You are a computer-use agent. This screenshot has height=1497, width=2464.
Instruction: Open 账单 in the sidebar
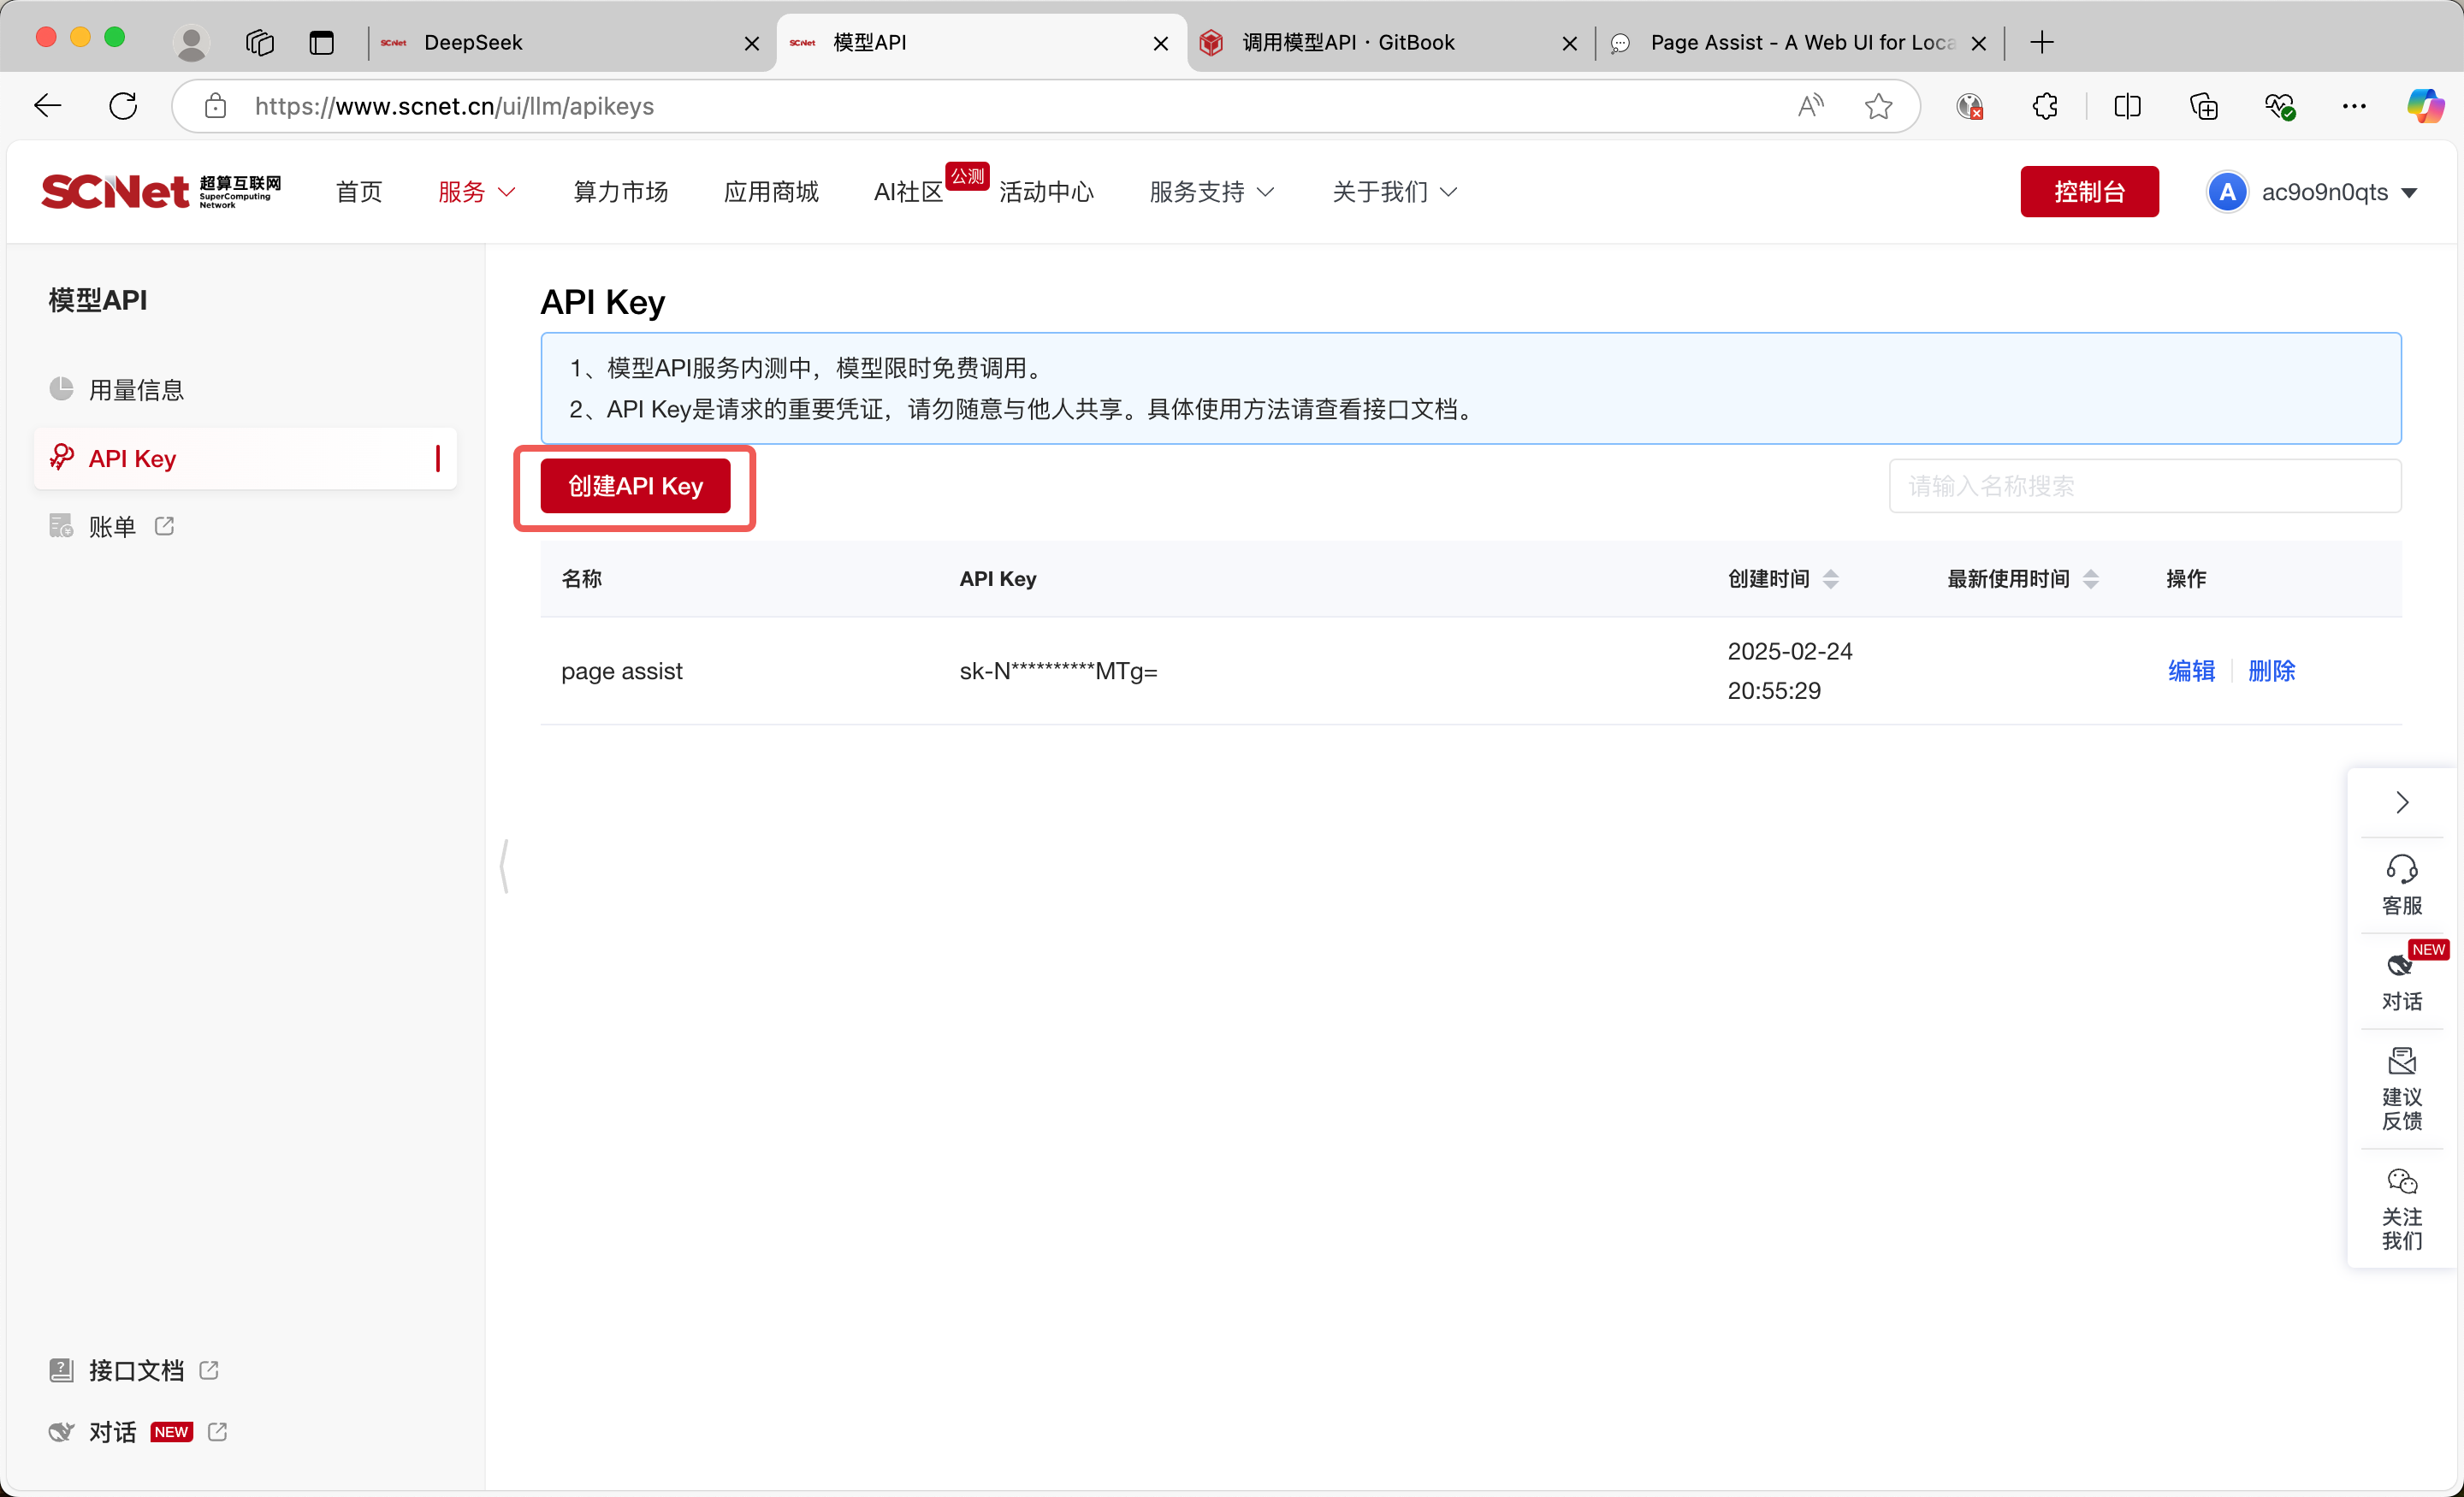[x=245, y=526]
